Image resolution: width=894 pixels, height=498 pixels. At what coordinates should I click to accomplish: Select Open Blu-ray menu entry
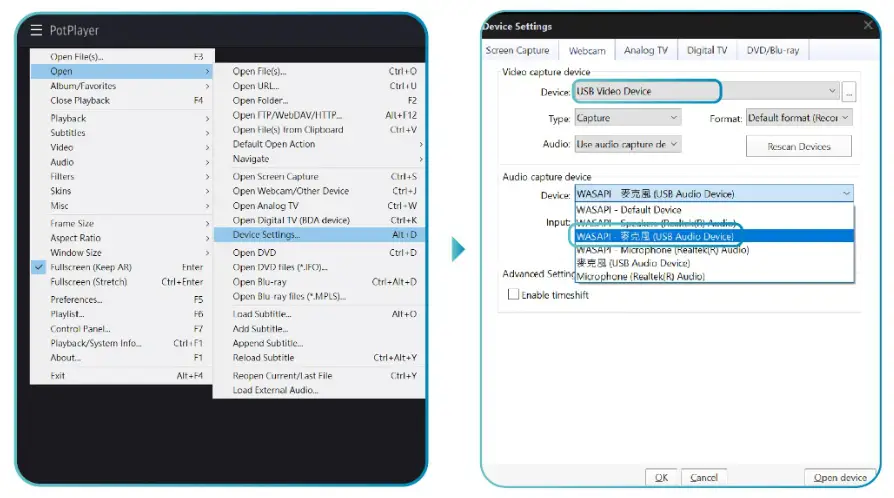tap(319, 282)
